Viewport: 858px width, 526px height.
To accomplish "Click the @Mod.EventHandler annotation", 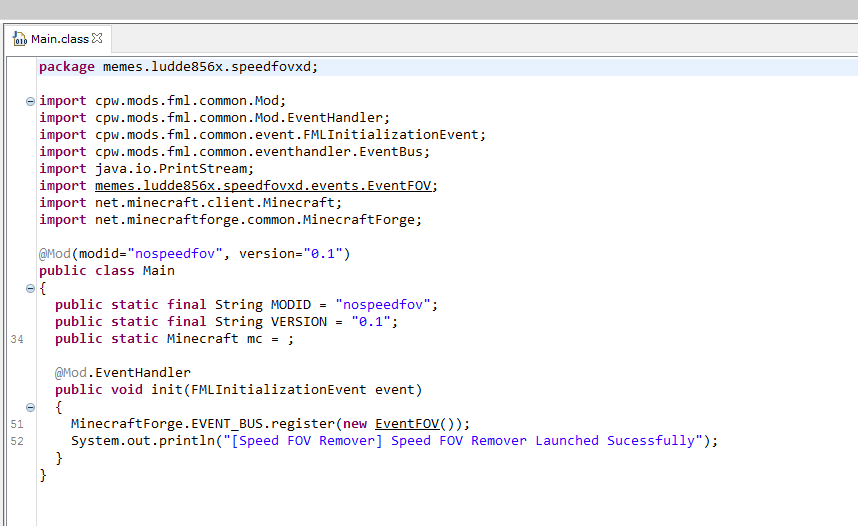I will pyautogui.click(x=123, y=373).
